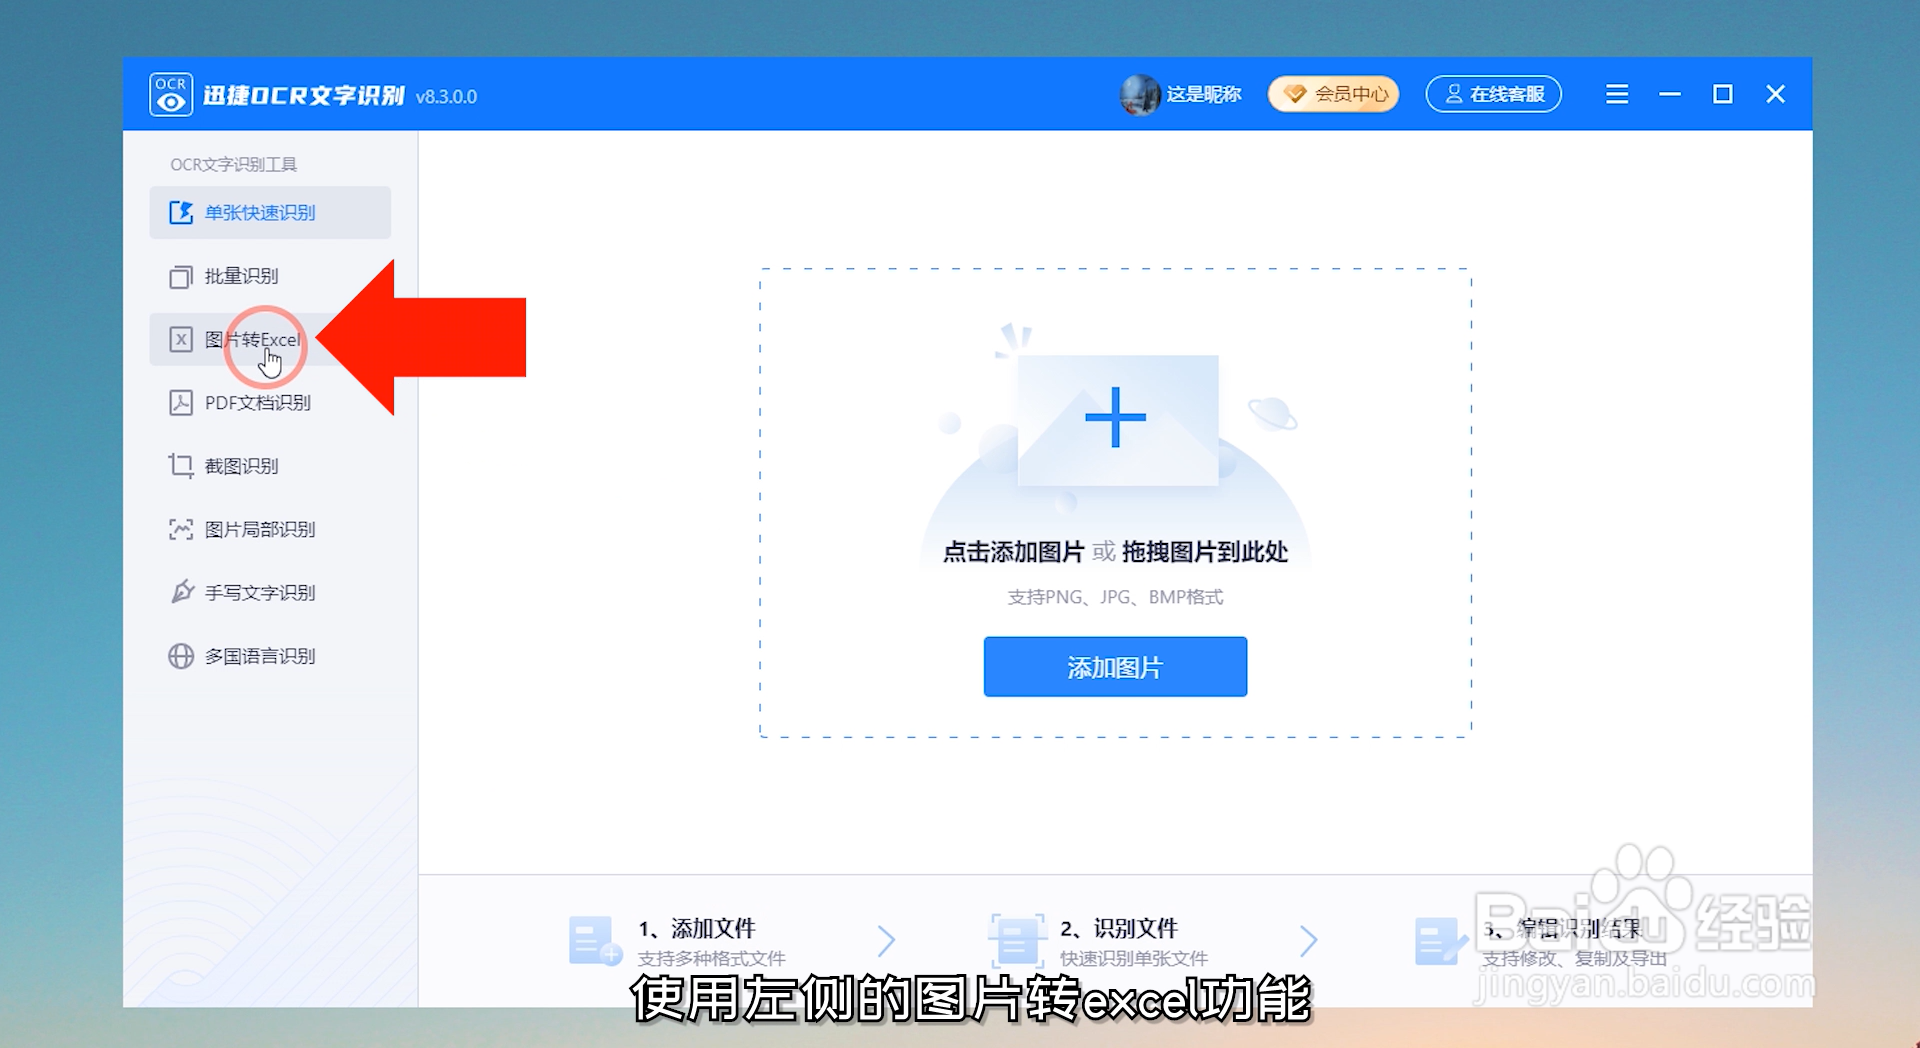Open 手写文字识别 tool
Image resolution: width=1920 pixels, height=1048 pixels.
[270, 592]
